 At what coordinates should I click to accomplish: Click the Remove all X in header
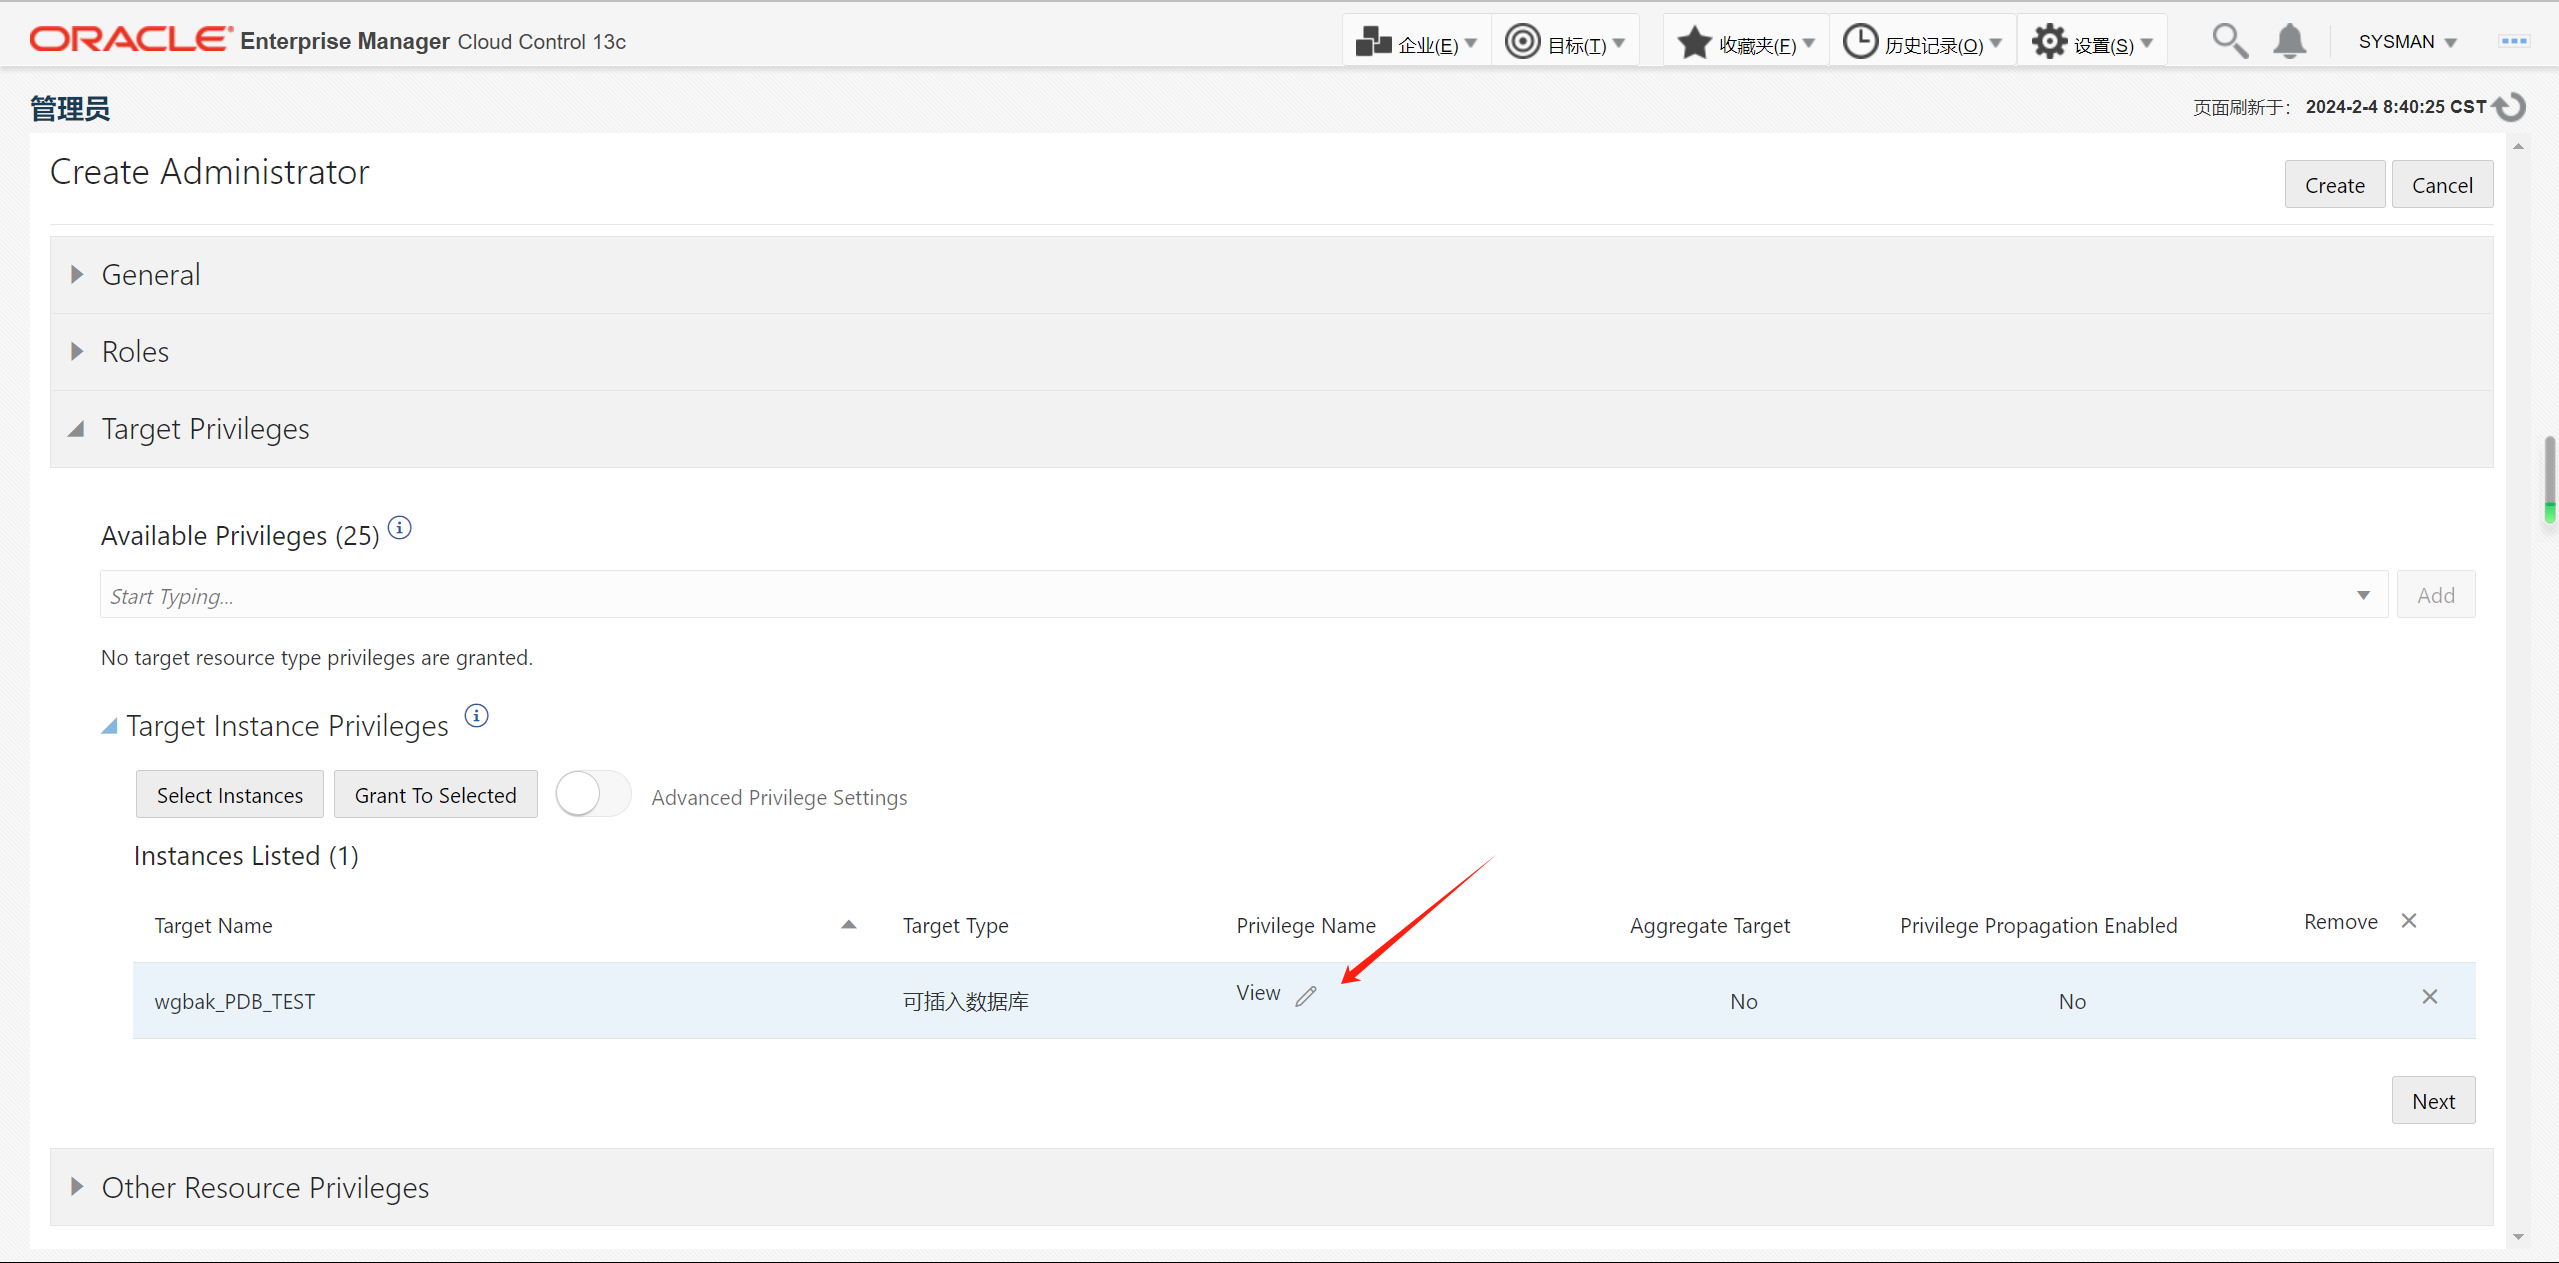click(2409, 921)
